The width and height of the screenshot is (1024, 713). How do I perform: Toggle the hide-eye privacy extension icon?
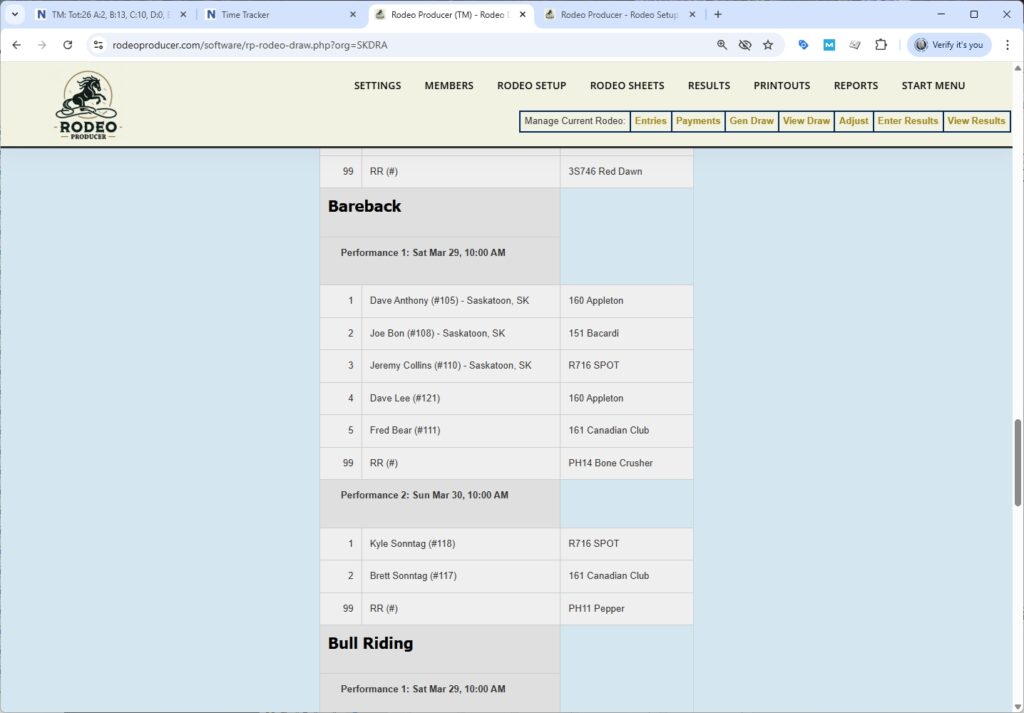744,45
